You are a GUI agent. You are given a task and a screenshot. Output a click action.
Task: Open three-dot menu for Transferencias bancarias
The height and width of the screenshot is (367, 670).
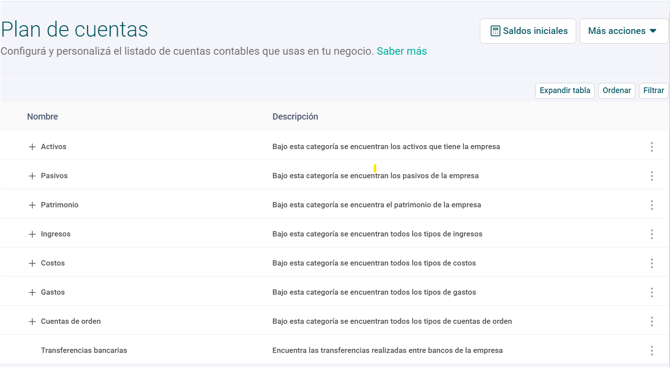point(652,350)
